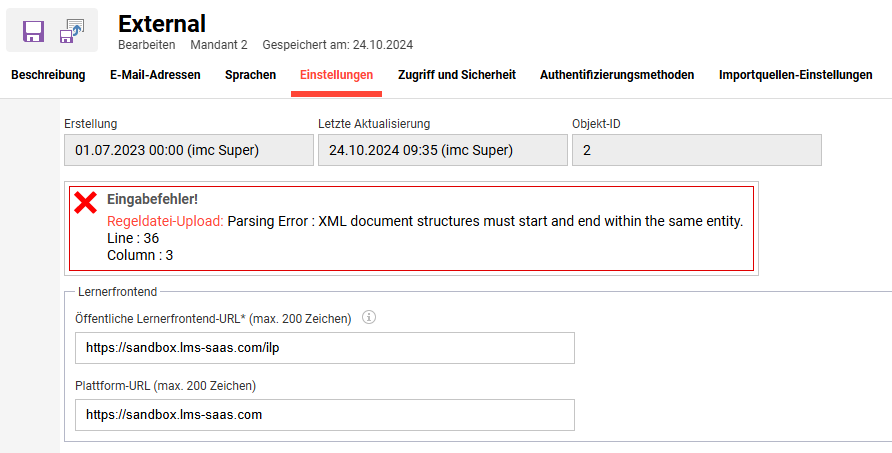Switch to the Beschreibung tab

pos(48,75)
